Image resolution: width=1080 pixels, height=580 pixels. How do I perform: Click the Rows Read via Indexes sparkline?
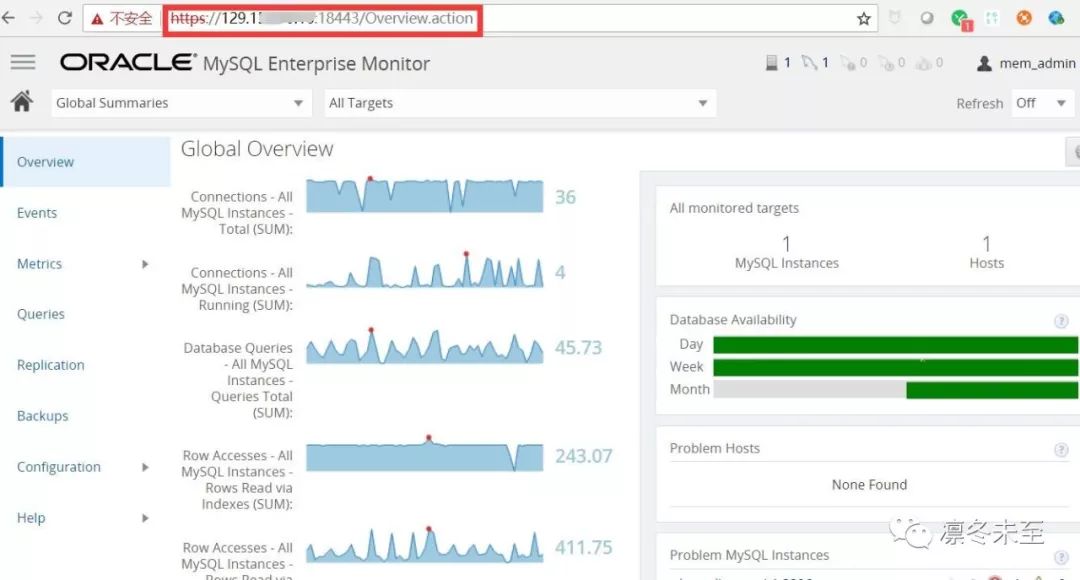coord(424,454)
